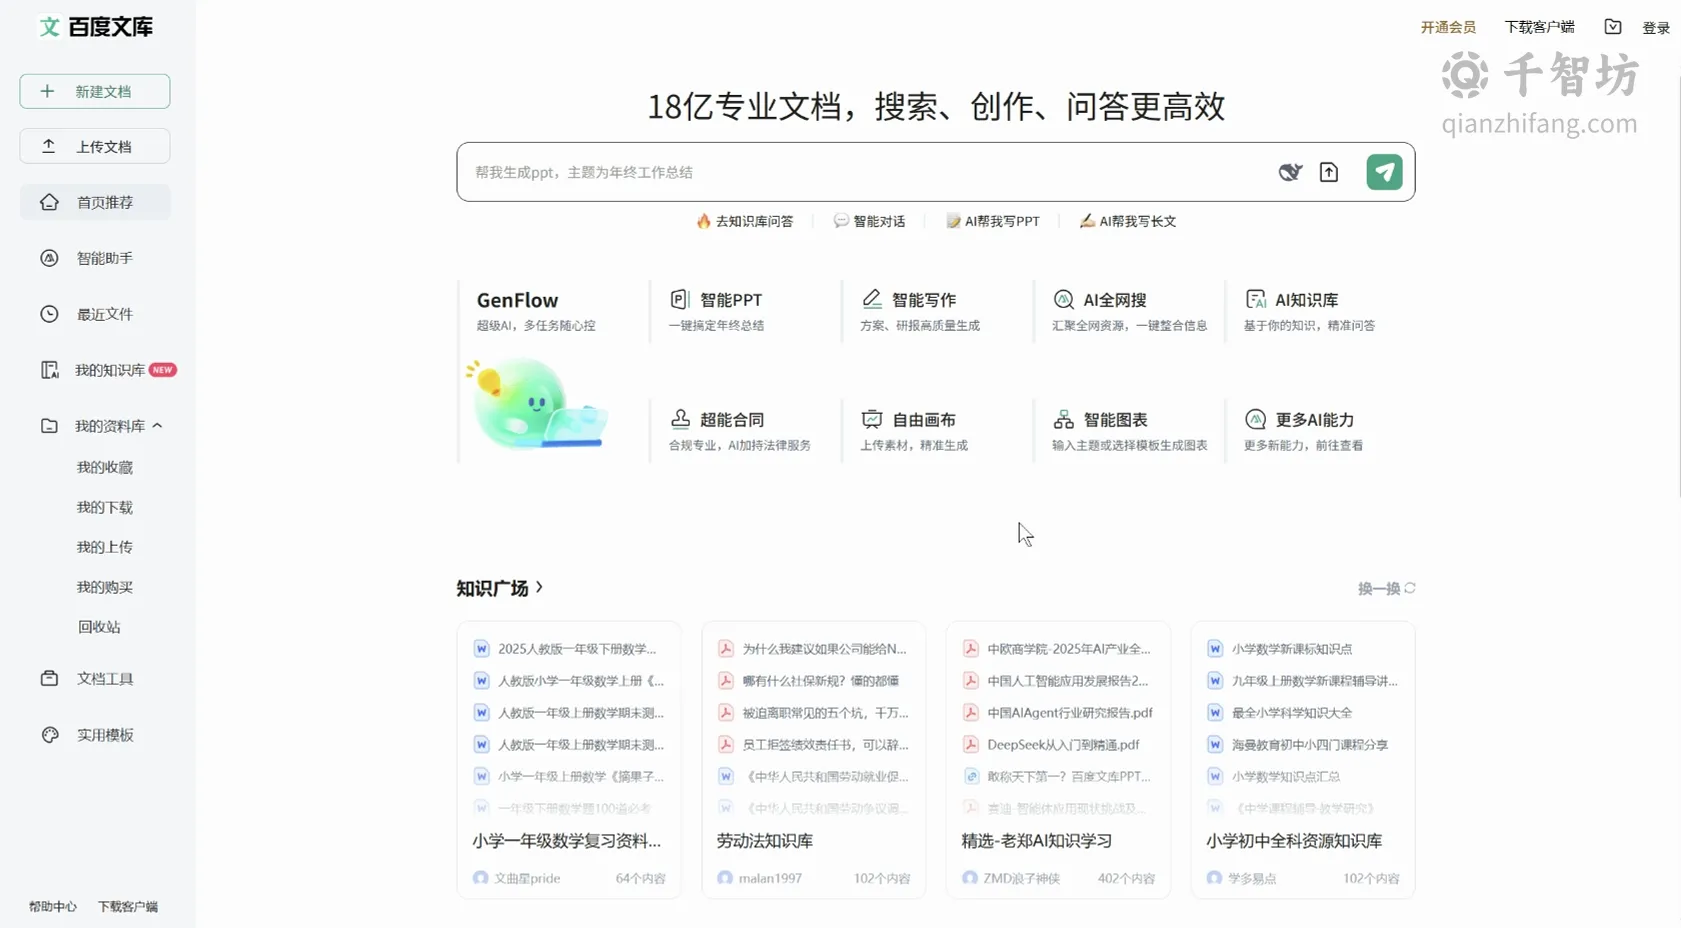Image resolution: width=1681 pixels, height=928 pixels.
Task: Click the AI知识库 icon
Action: (x=1256, y=299)
